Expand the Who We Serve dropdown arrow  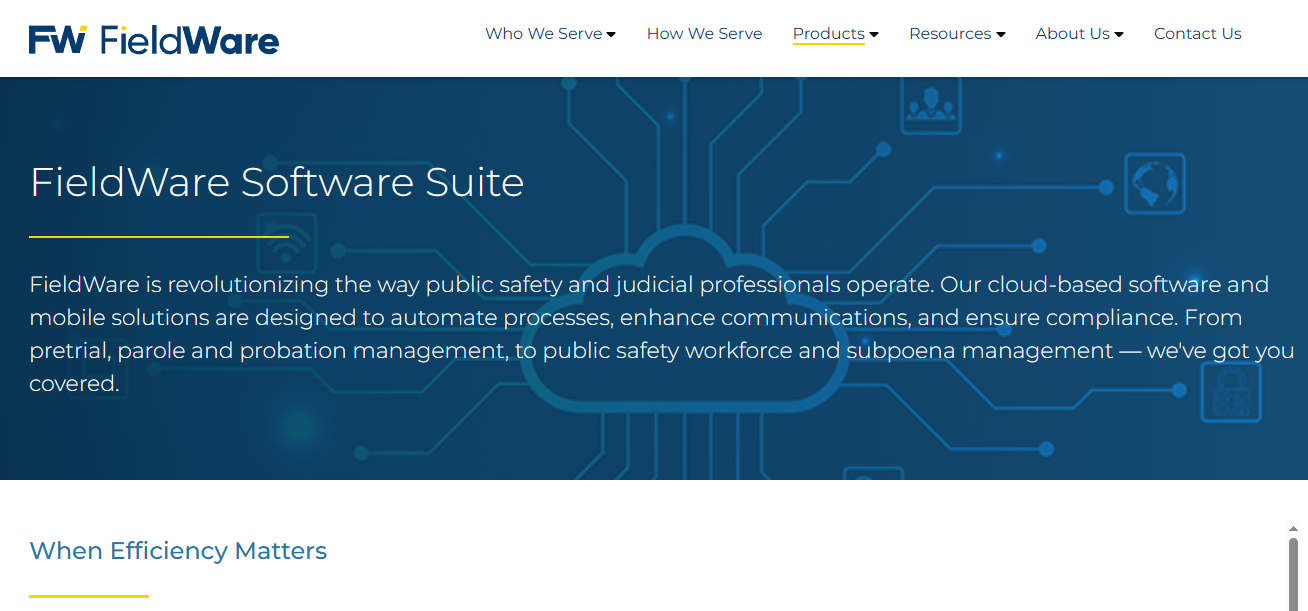tap(611, 35)
